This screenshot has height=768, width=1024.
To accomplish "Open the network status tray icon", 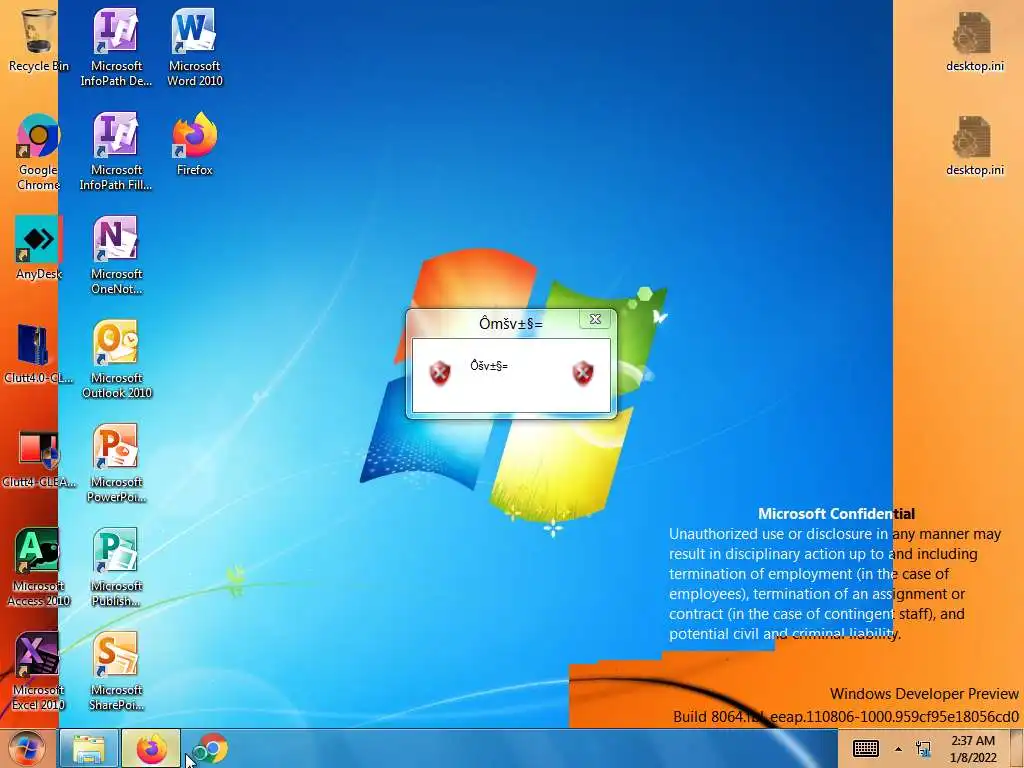I will tap(923, 749).
